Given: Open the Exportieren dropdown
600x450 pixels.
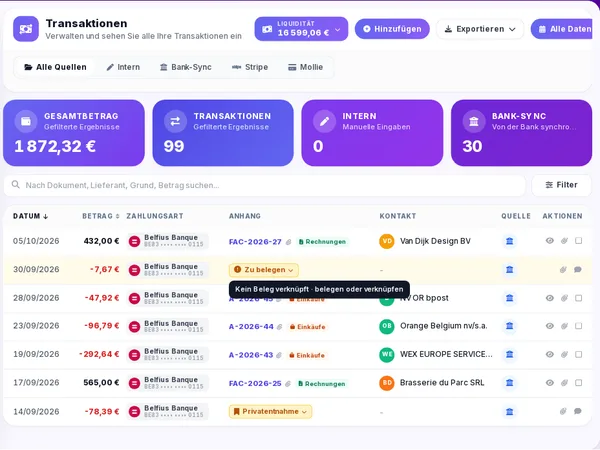Looking at the screenshot, I should 480,29.
